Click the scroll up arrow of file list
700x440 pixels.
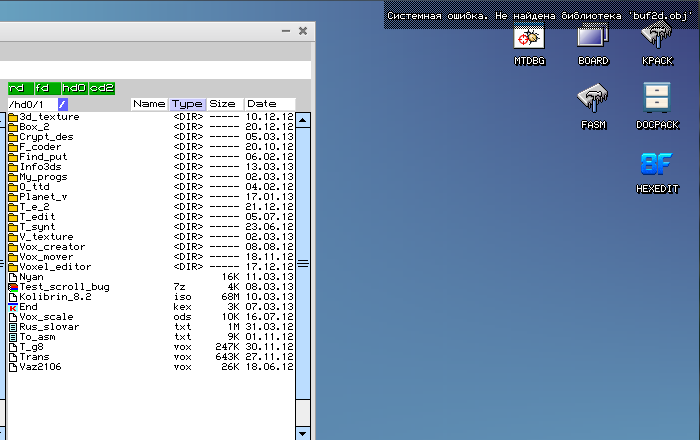point(303,119)
